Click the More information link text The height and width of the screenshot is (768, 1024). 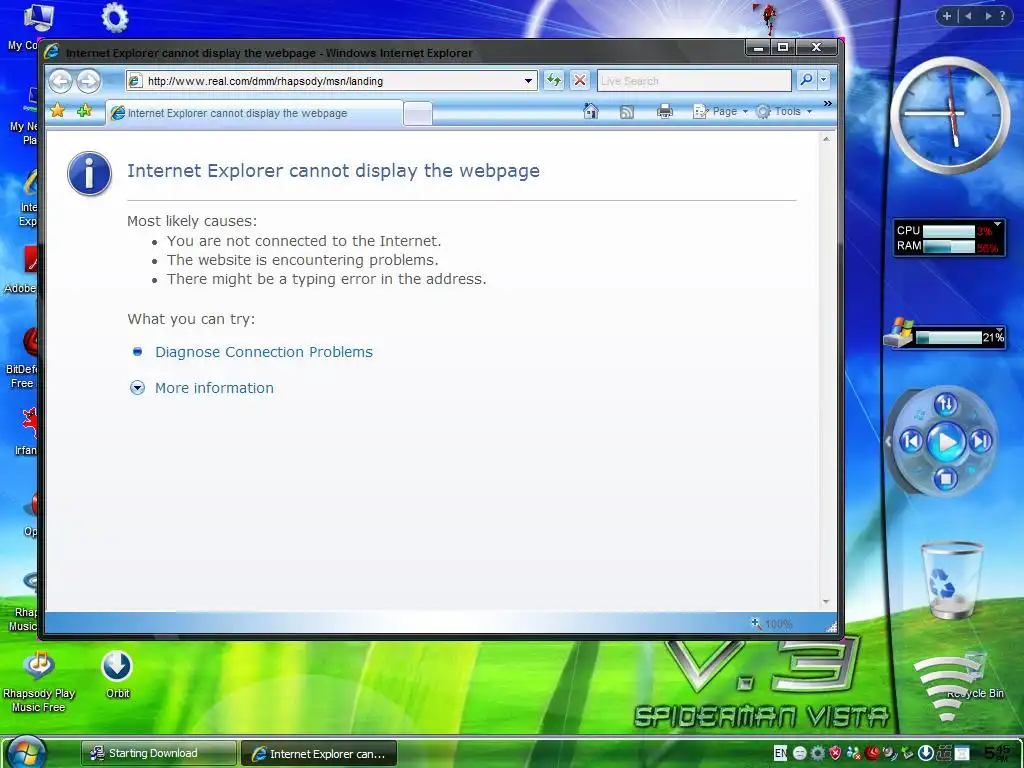click(x=214, y=388)
